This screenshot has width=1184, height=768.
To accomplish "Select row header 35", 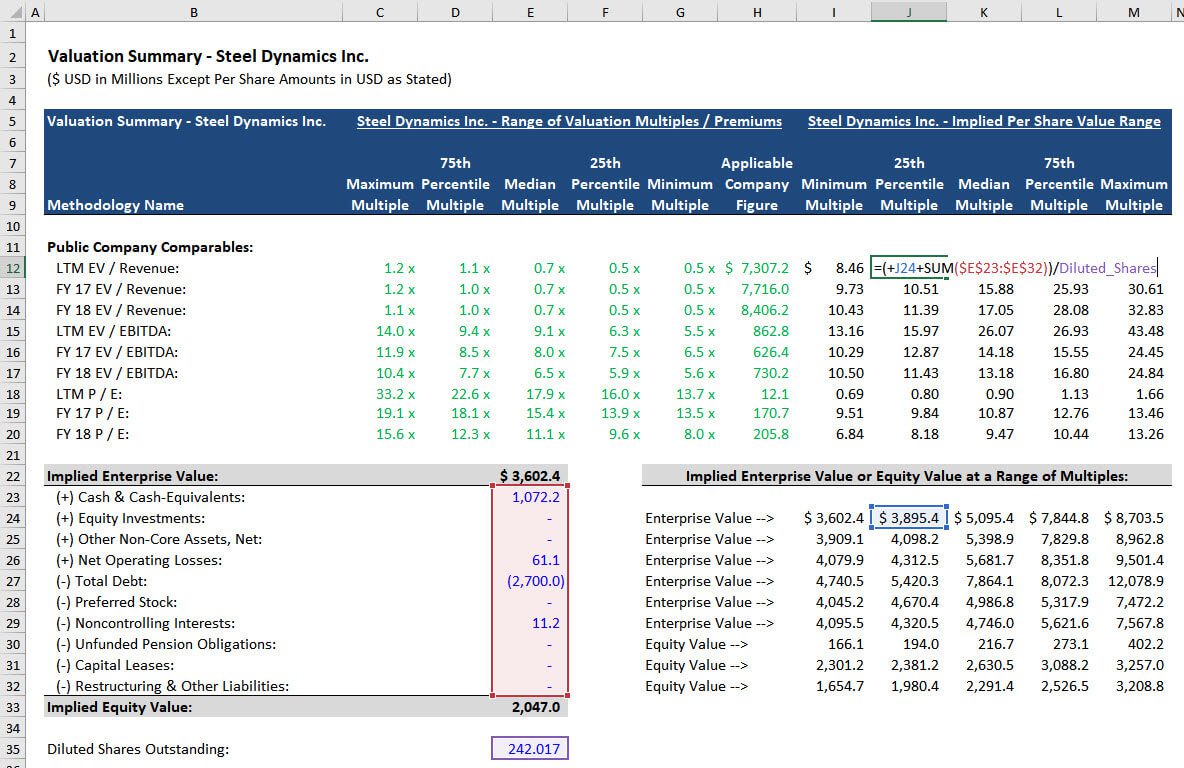I will click(13, 747).
